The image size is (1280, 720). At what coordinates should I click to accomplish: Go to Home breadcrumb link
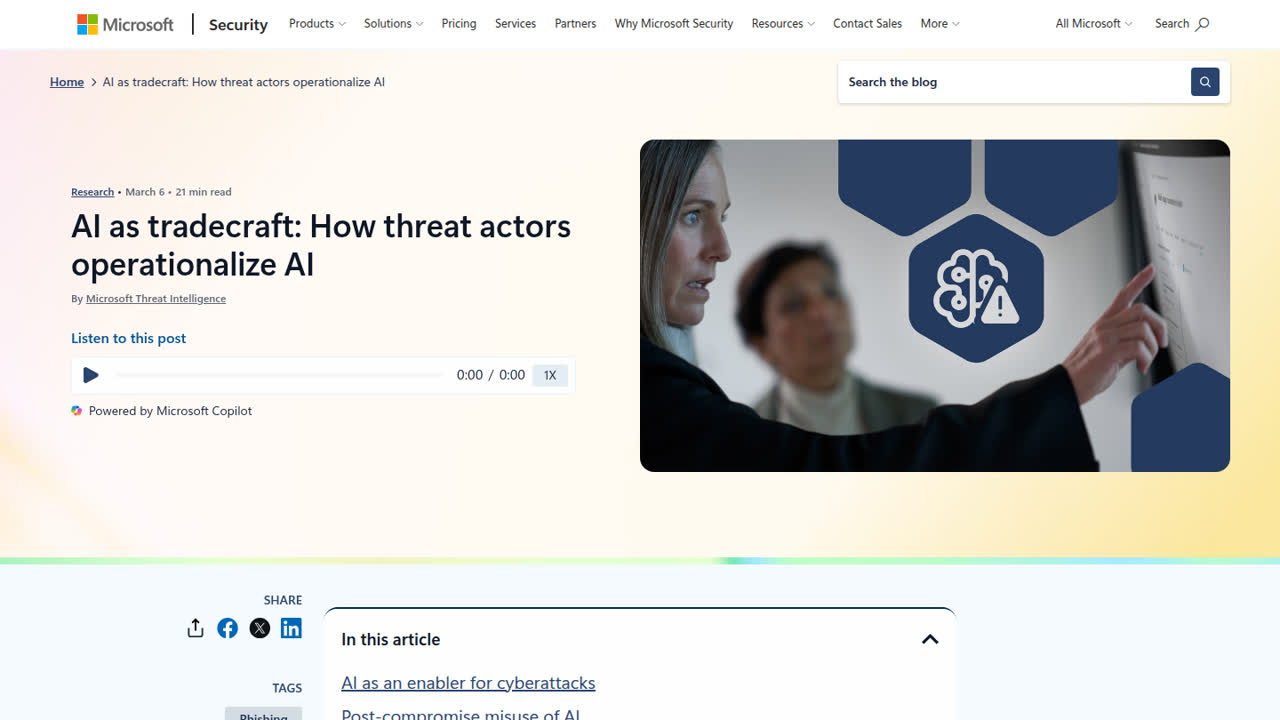tap(67, 82)
